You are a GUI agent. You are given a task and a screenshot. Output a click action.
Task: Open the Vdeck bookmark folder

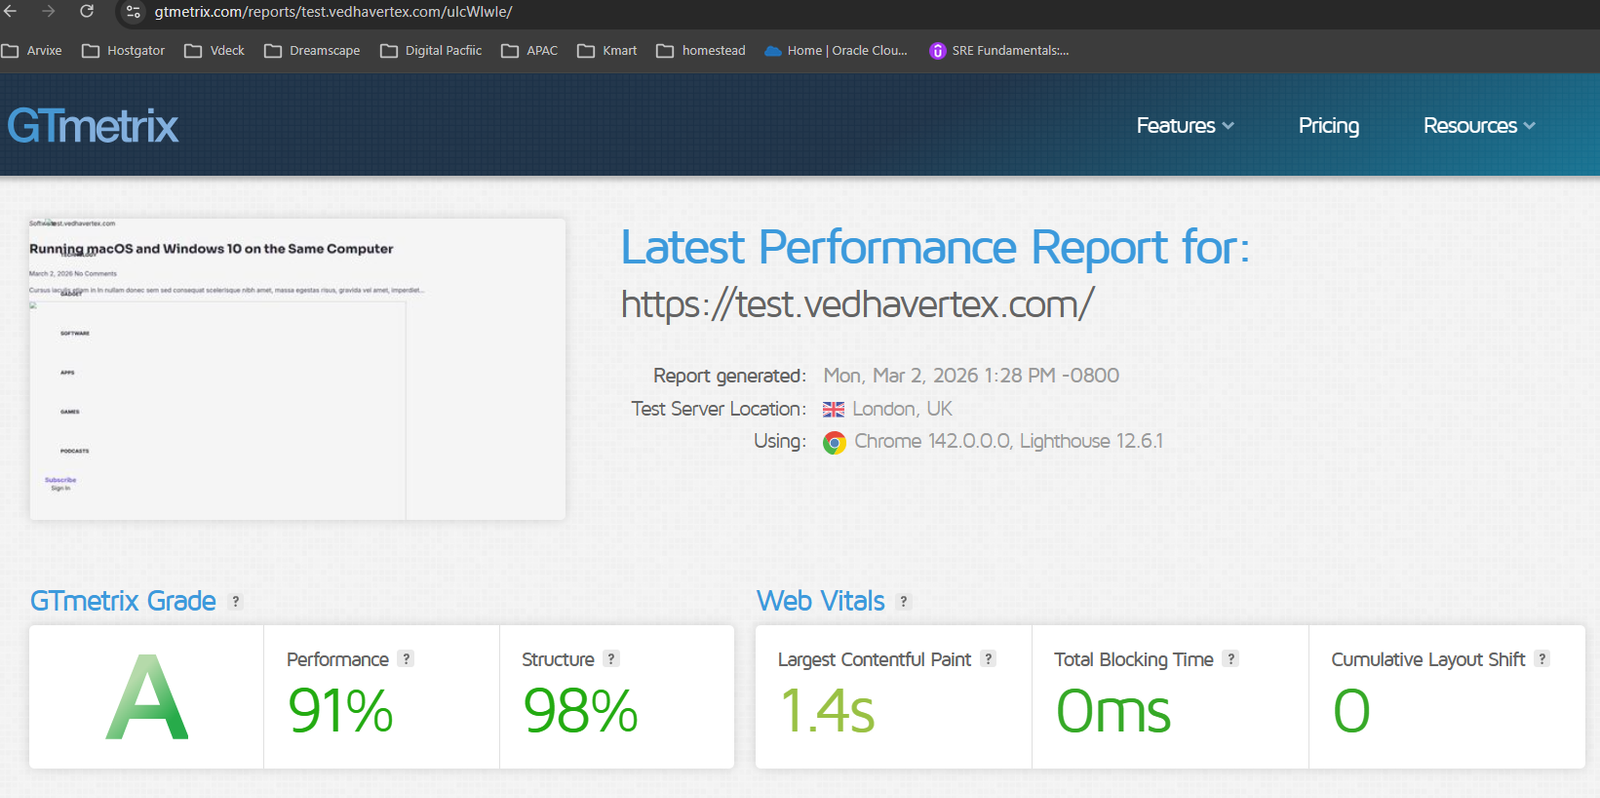[214, 51]
